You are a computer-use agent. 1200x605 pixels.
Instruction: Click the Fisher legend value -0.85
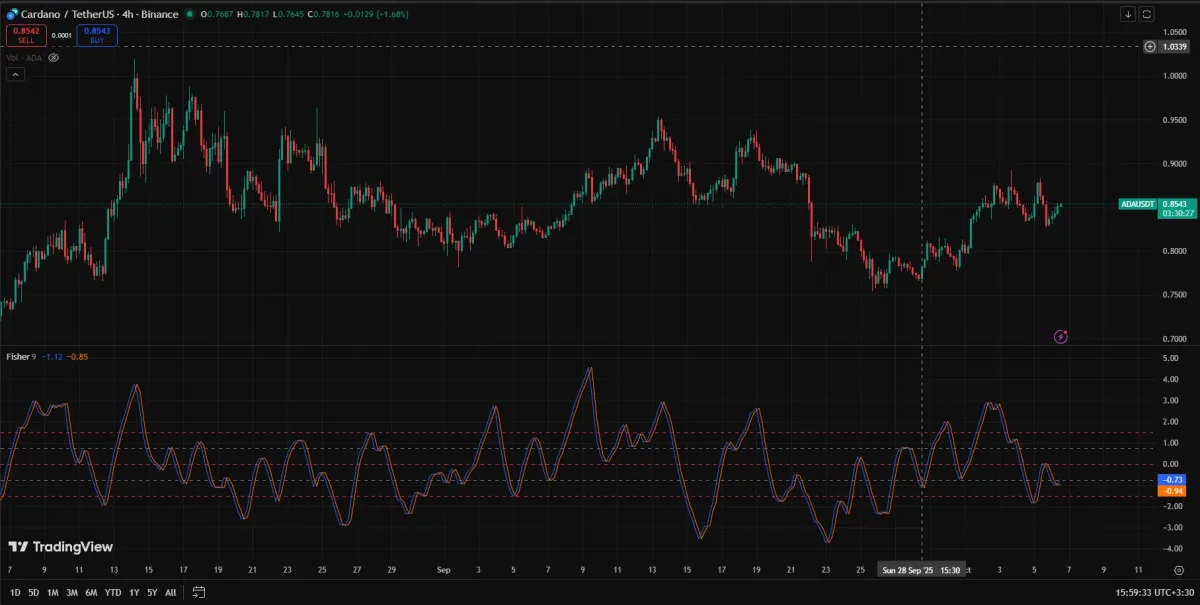77,356
